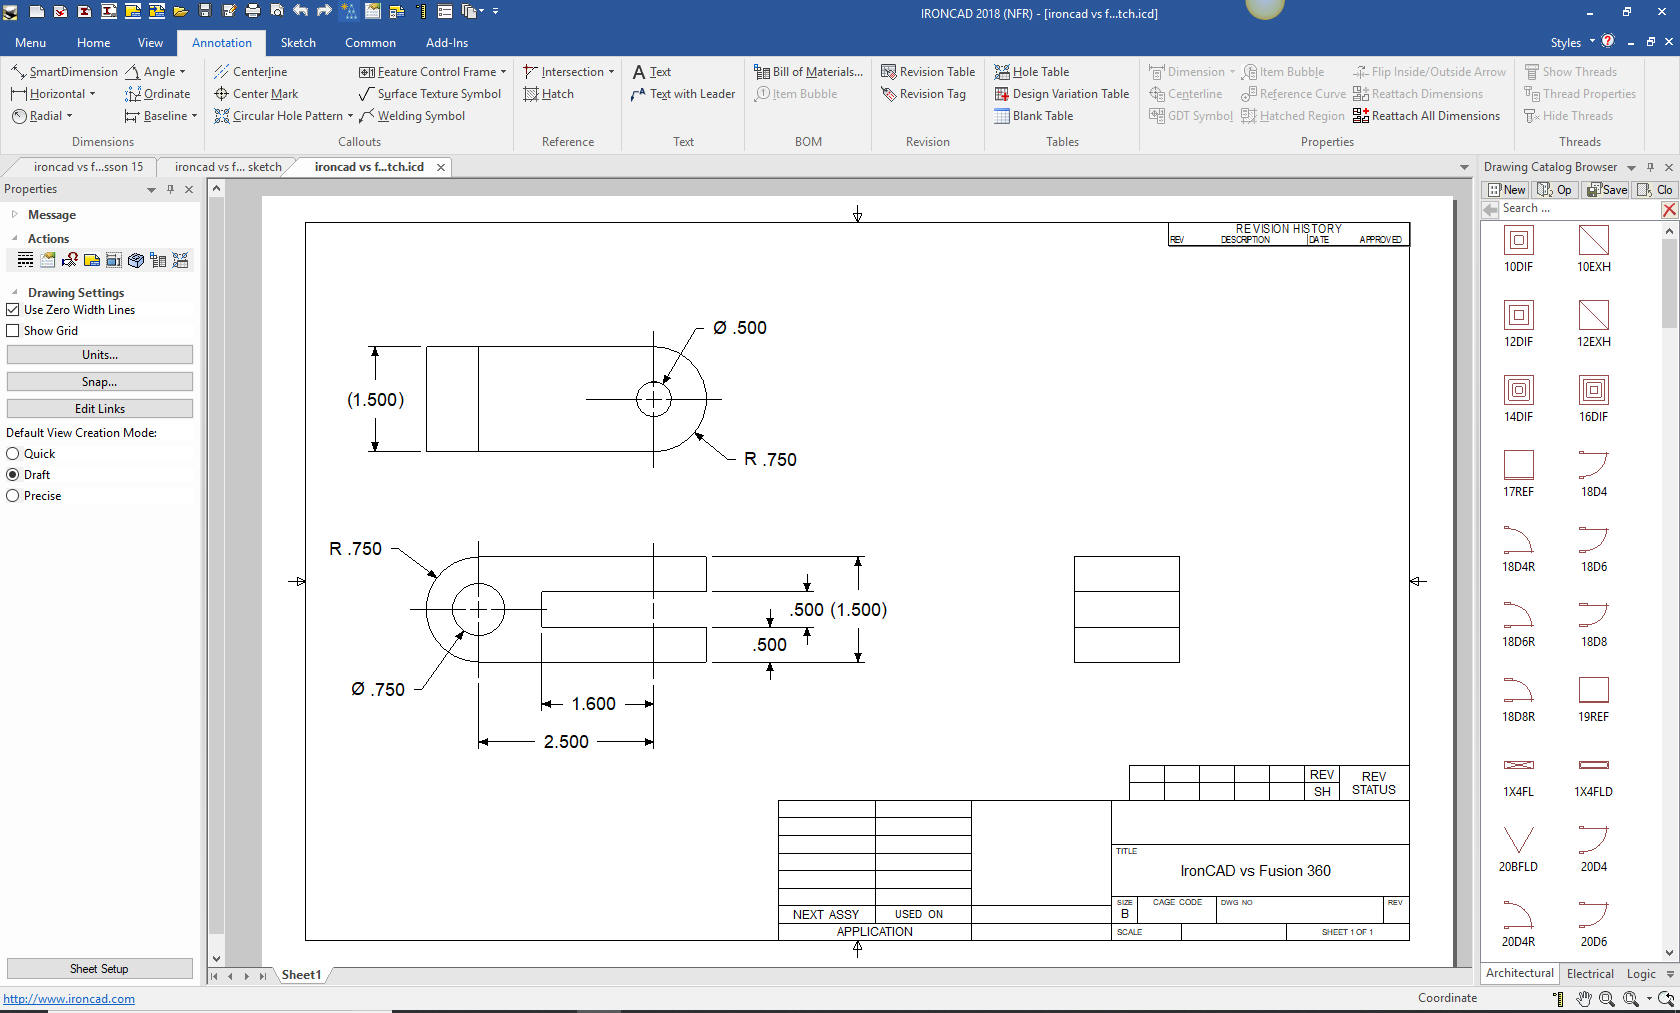1680x1013 pixels.
Task: Add a Revision Tag
Action: (923, 94)
